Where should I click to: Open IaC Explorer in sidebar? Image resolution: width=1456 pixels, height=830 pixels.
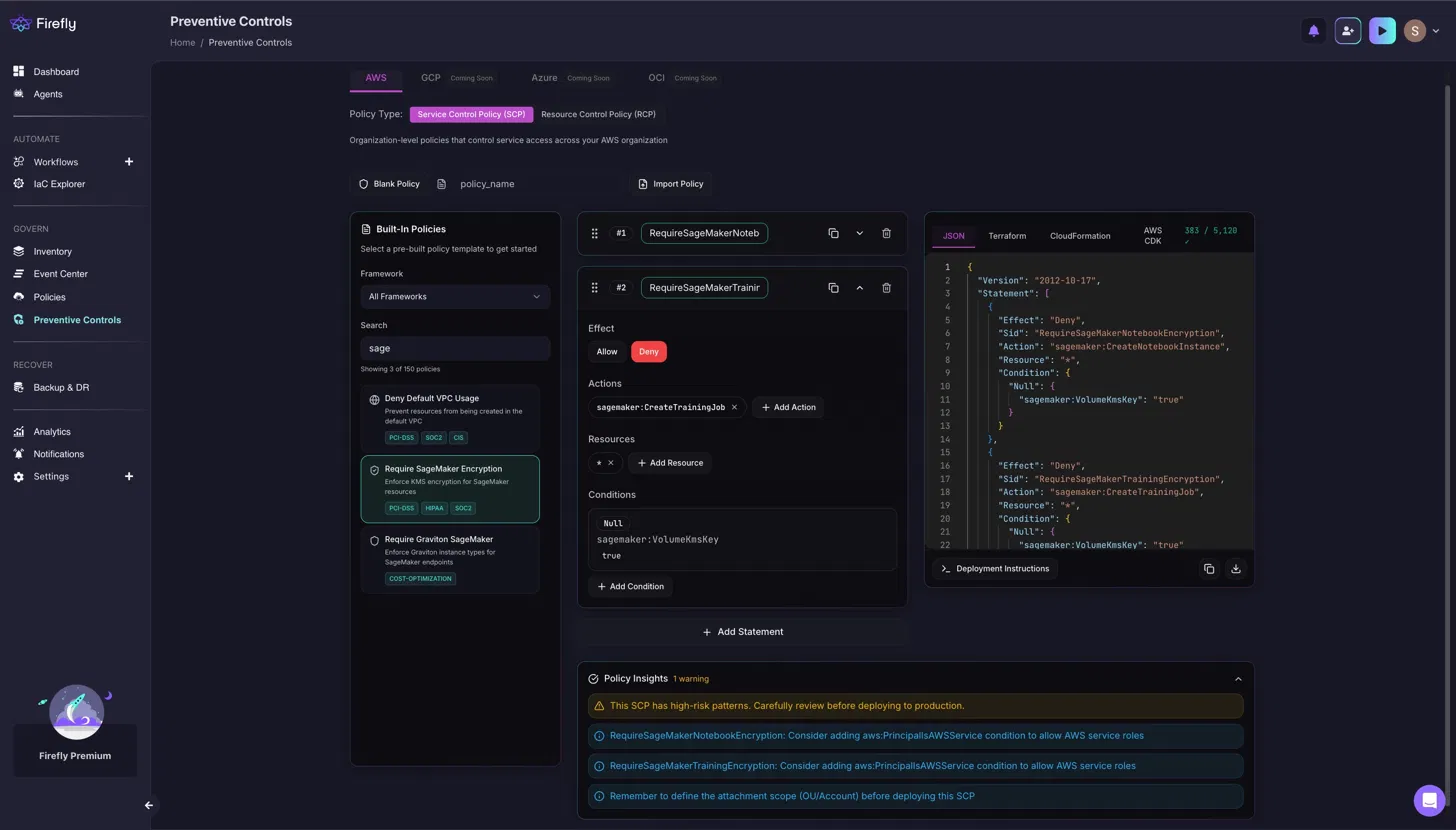click(59, 184)
